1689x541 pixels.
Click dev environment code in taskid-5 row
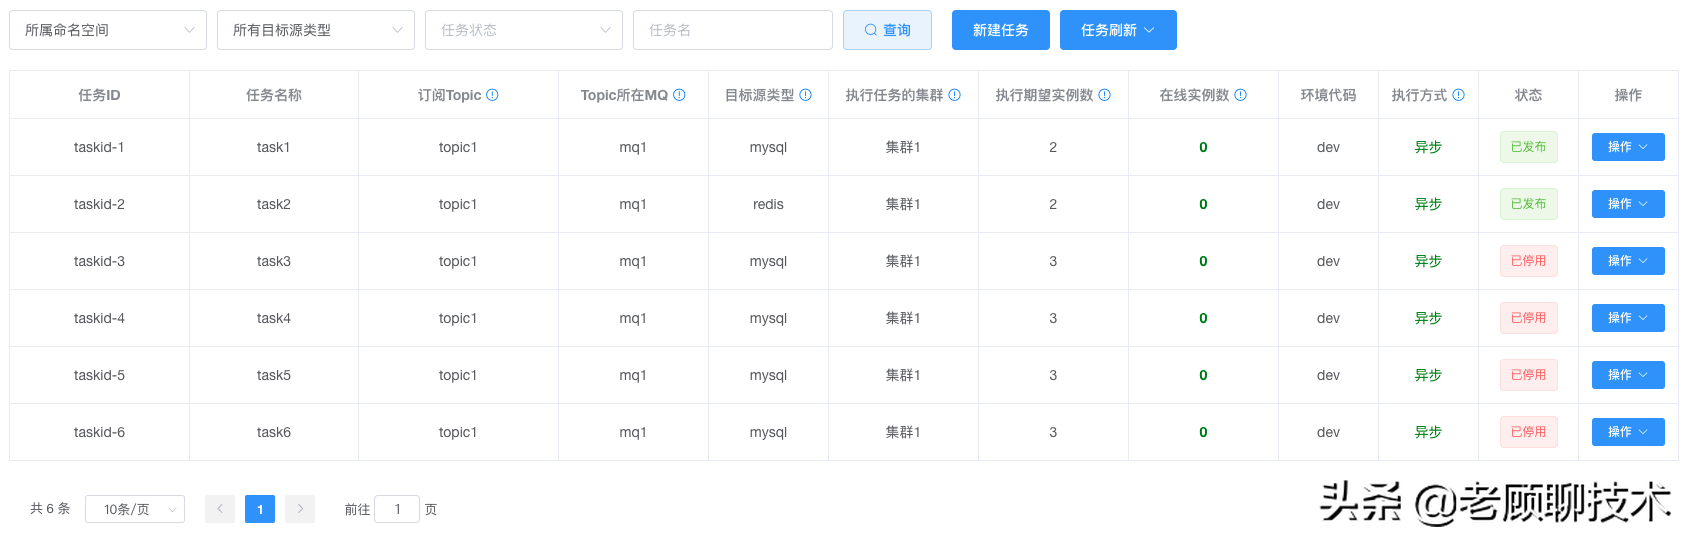[x=1328, y=375]
